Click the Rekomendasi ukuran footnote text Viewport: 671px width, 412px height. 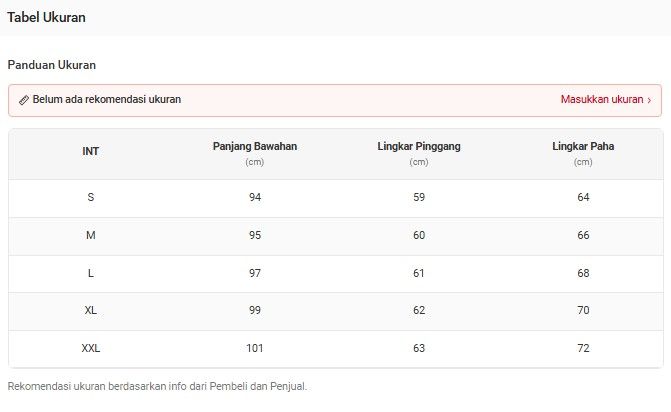157,386
